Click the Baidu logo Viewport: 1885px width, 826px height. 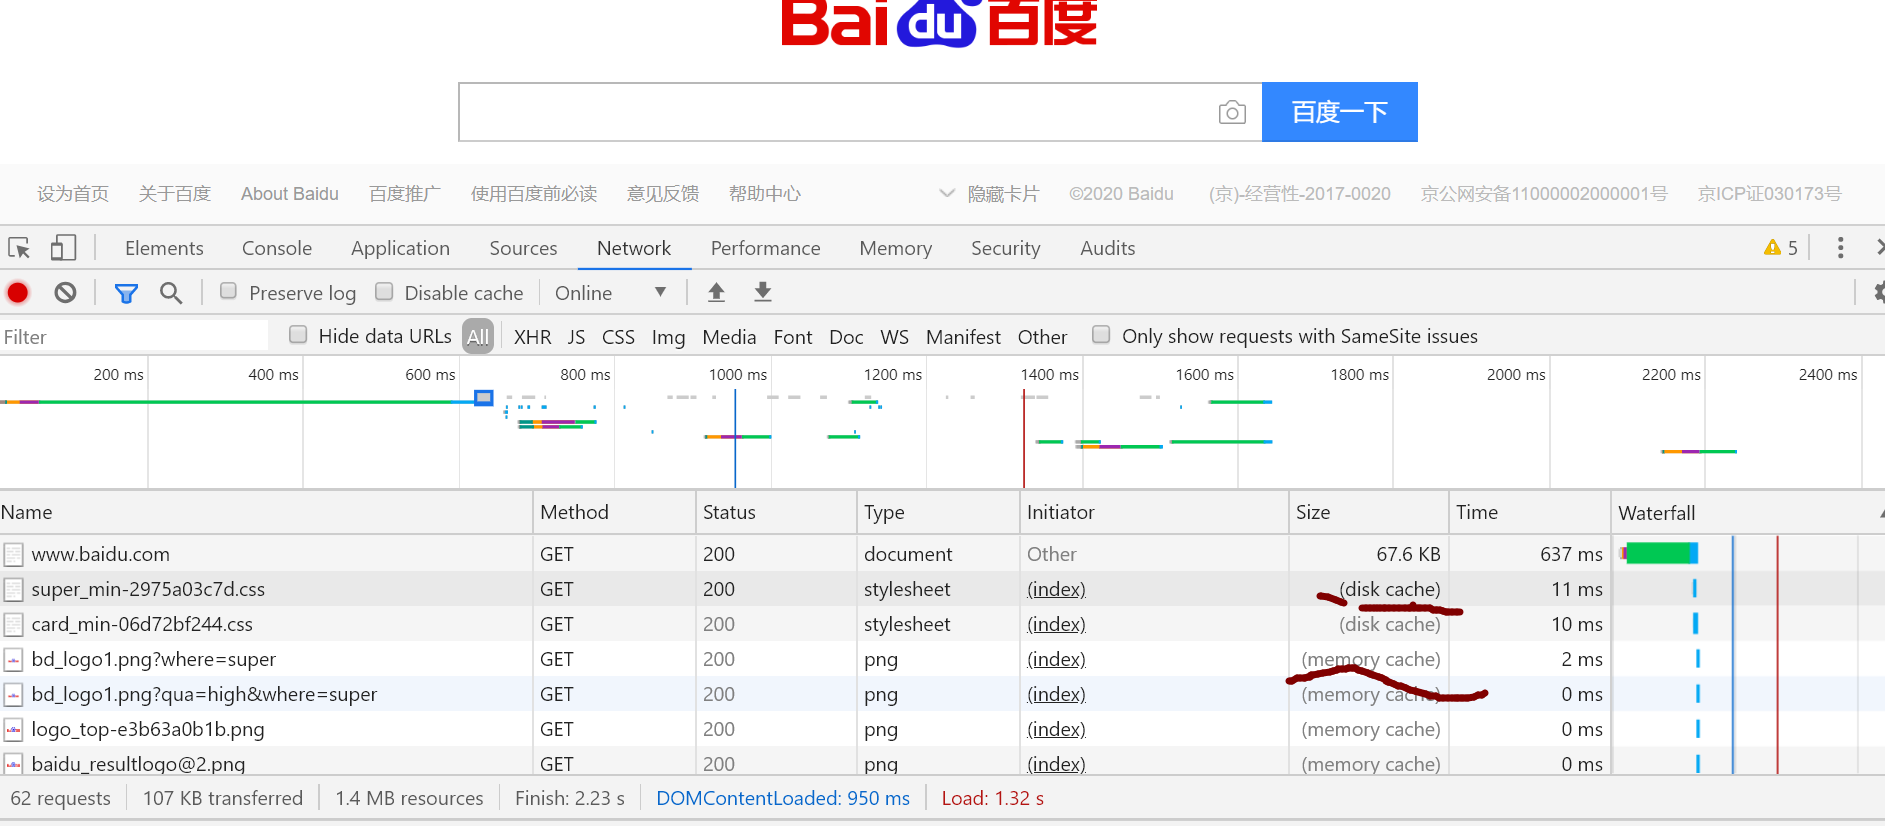tap(939, 22)
